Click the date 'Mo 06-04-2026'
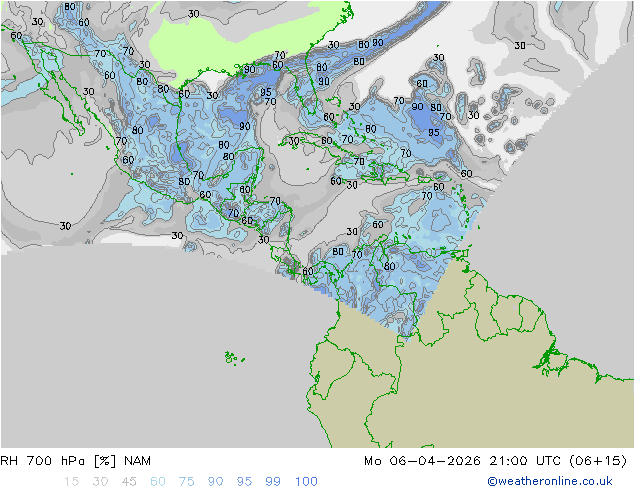 click(422, 461)
